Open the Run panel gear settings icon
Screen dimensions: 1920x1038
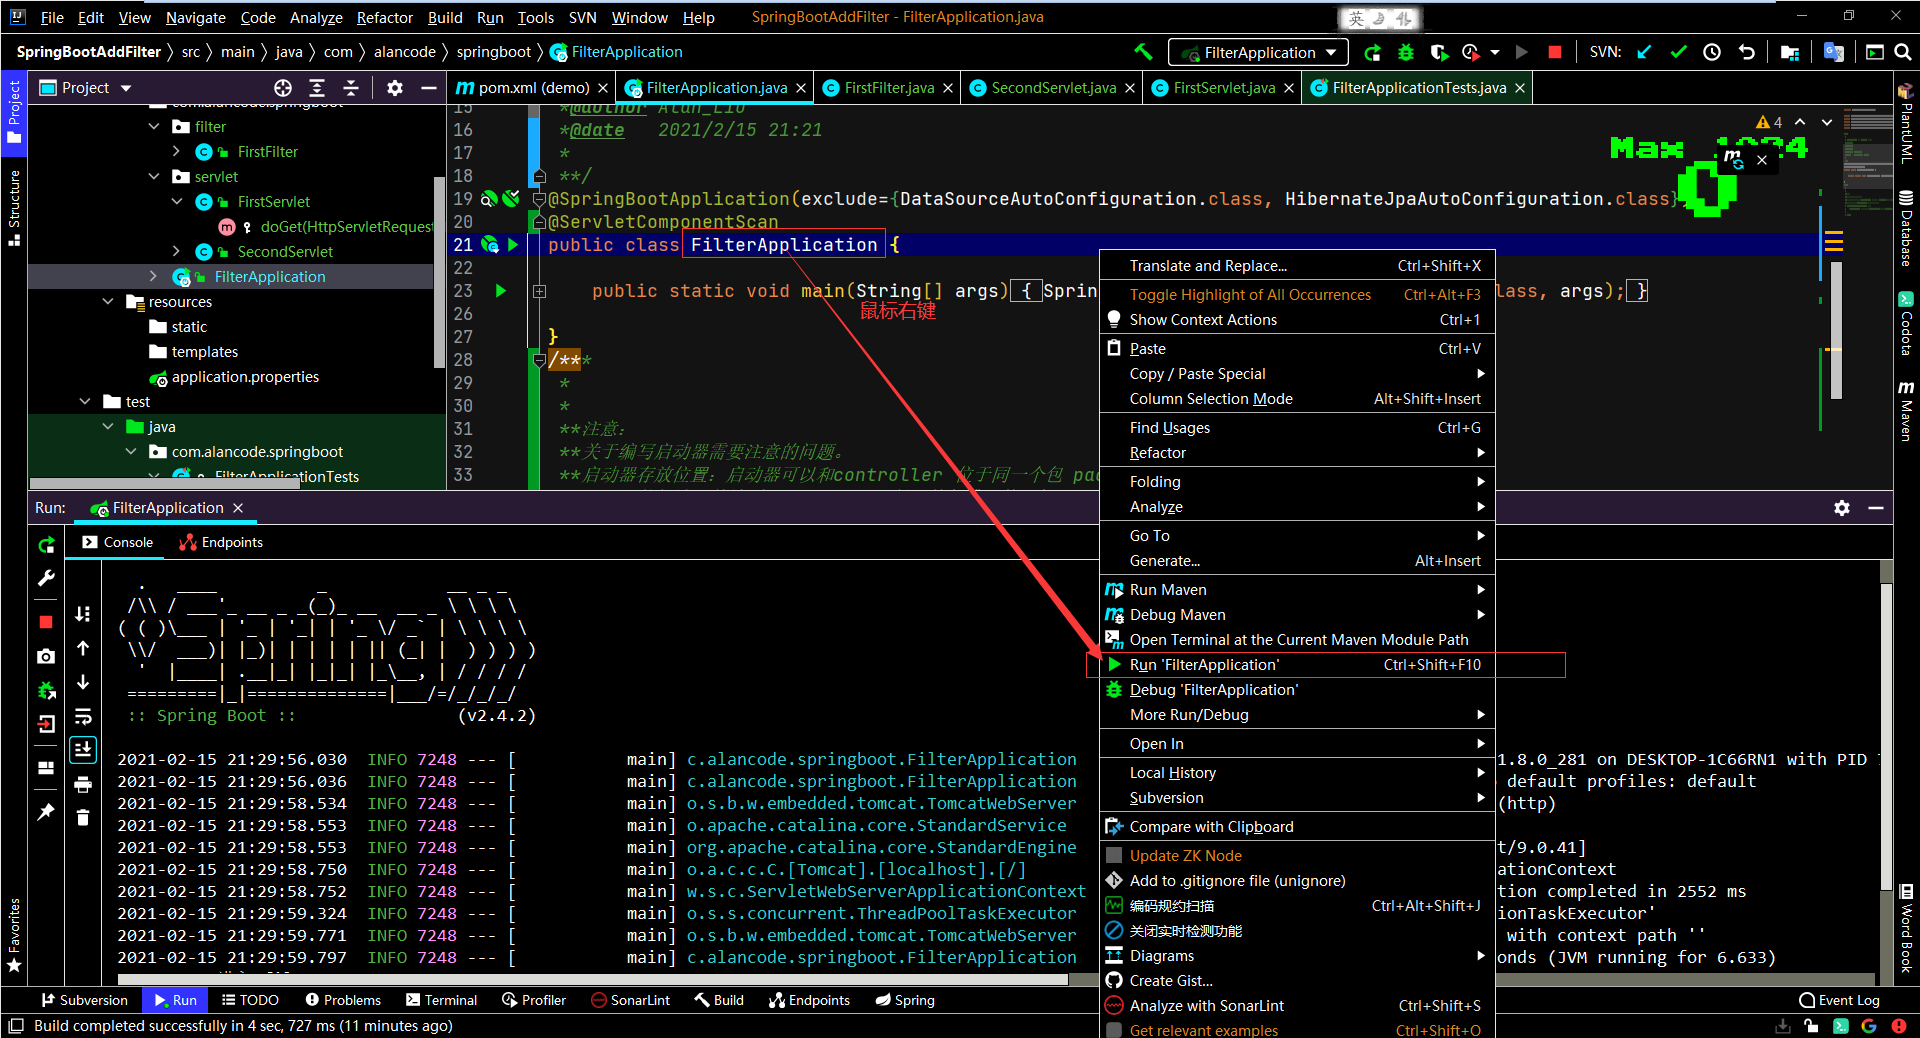coord(1842,508)
